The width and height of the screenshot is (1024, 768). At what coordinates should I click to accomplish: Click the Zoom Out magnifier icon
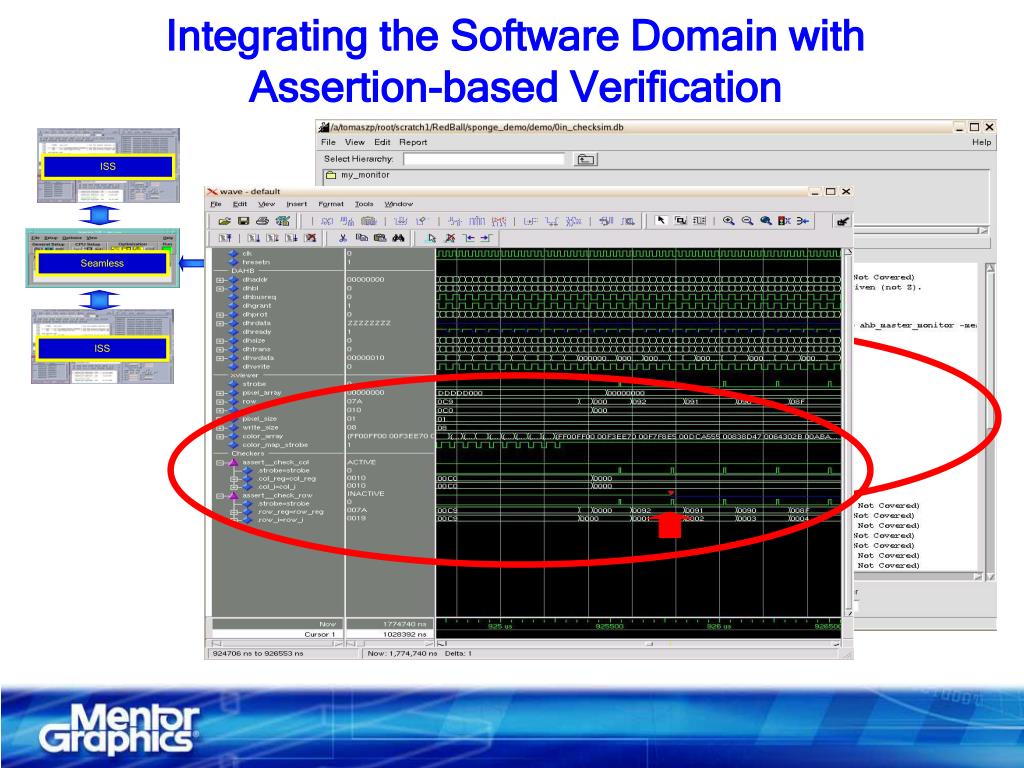point(746,221)
